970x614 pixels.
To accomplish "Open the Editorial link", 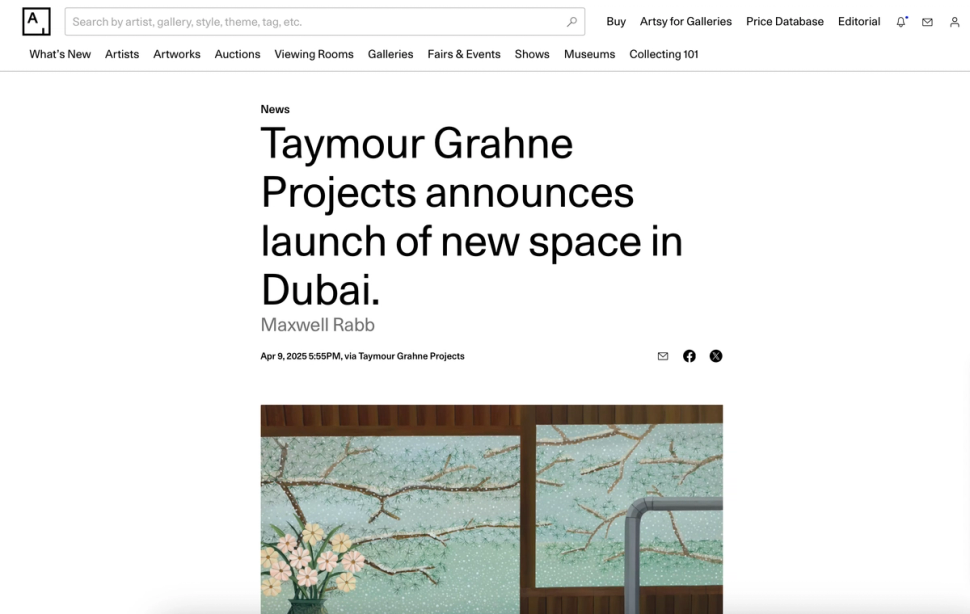I will click(859, 22).
